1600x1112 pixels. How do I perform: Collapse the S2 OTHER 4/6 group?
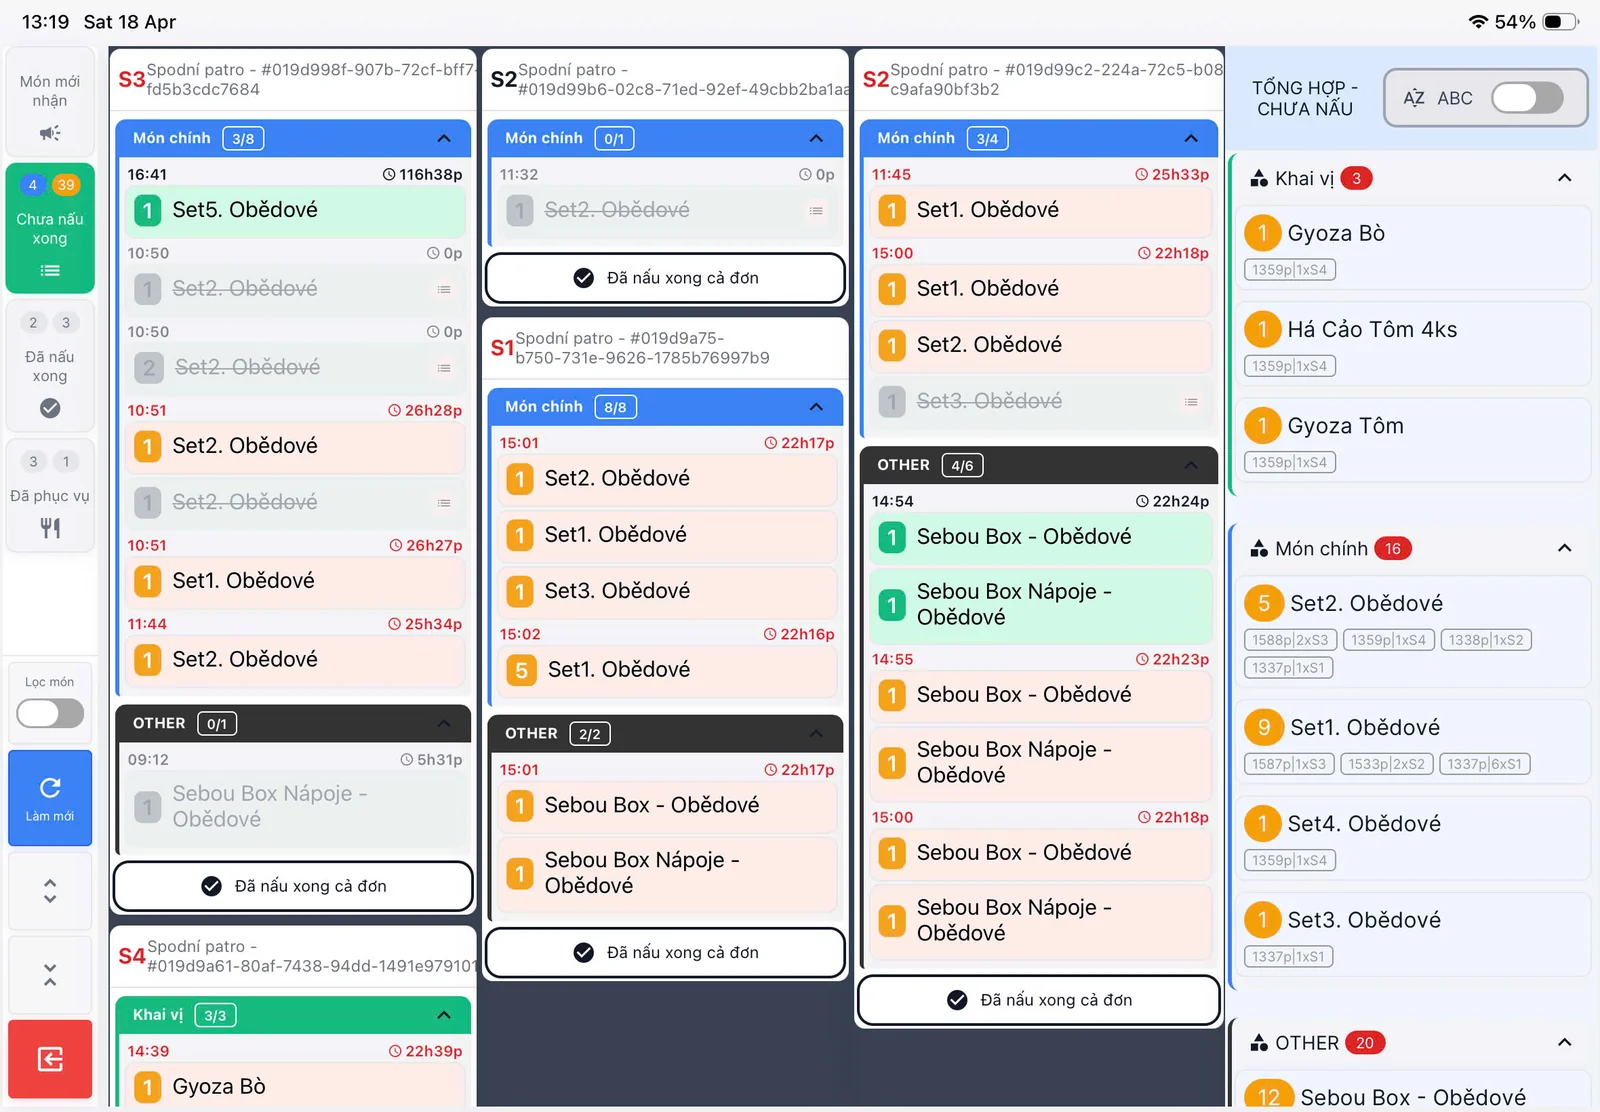[1191, 465]
